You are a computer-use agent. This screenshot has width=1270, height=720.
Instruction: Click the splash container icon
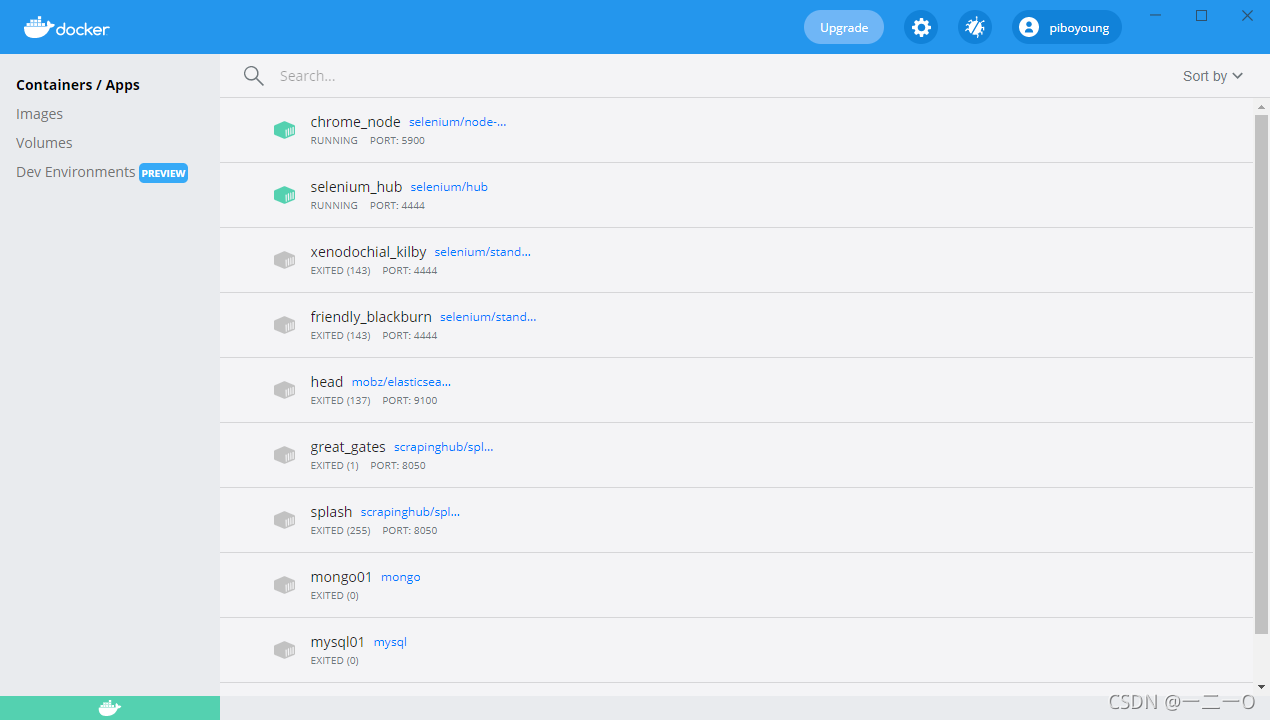(285, 520)
